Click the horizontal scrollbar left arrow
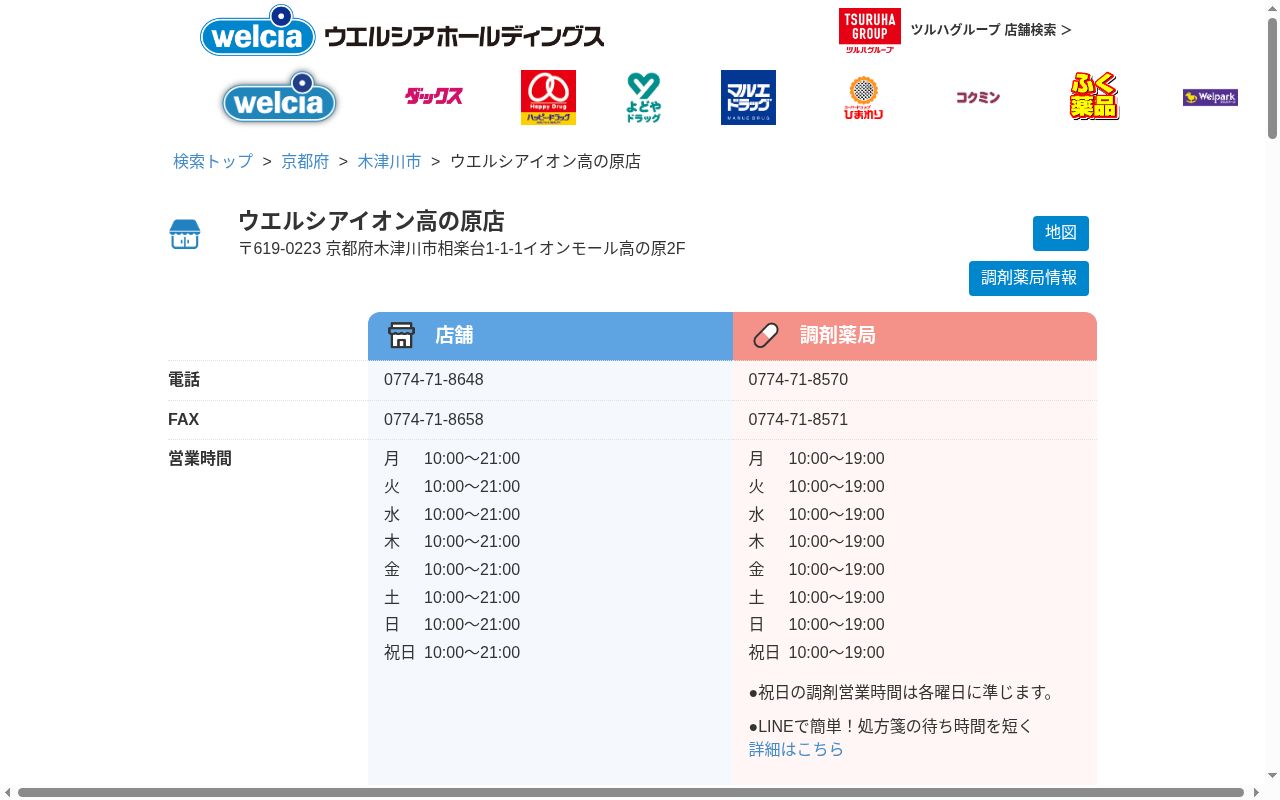The width and height of the screenshot is (1280, 800). [8, 793]
